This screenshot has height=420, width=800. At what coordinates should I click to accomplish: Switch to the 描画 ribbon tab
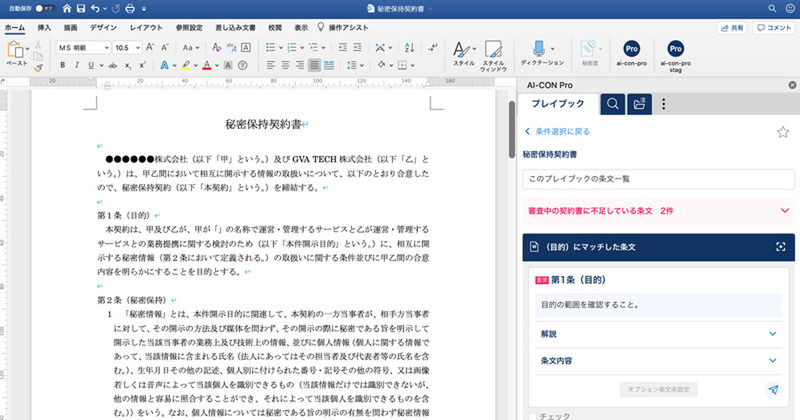(70, 28)
